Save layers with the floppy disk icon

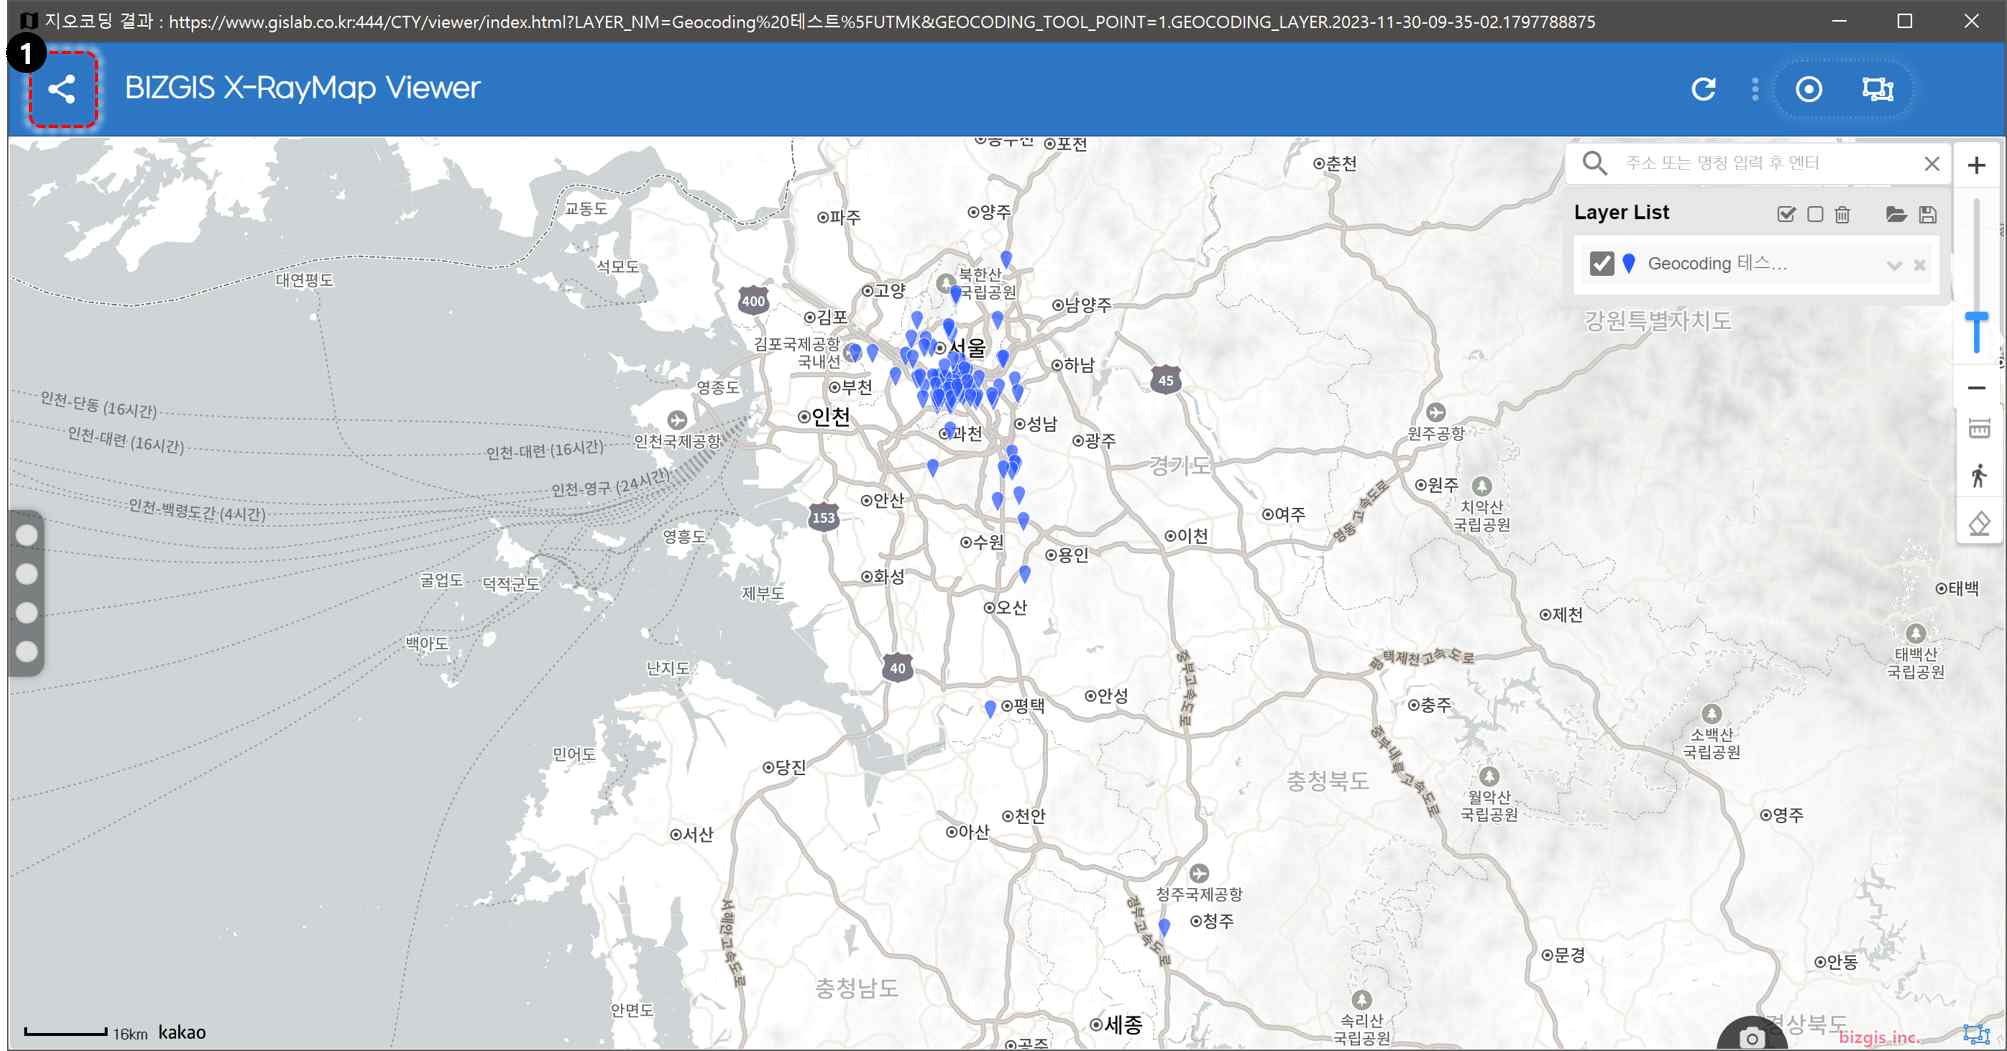click(x=1928, y=214)
